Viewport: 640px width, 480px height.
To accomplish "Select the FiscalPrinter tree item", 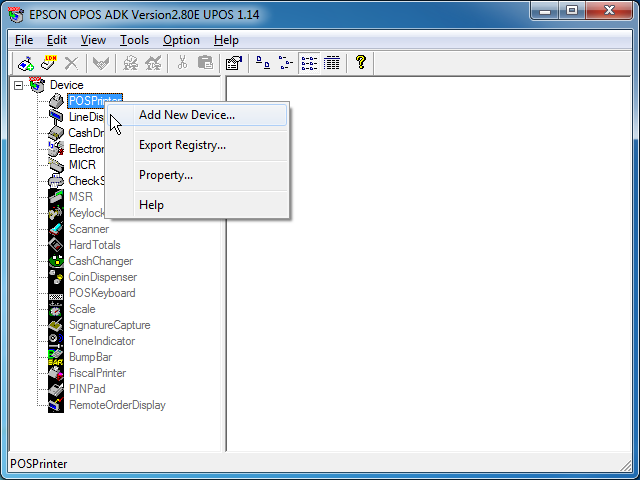I will (98, 373).
